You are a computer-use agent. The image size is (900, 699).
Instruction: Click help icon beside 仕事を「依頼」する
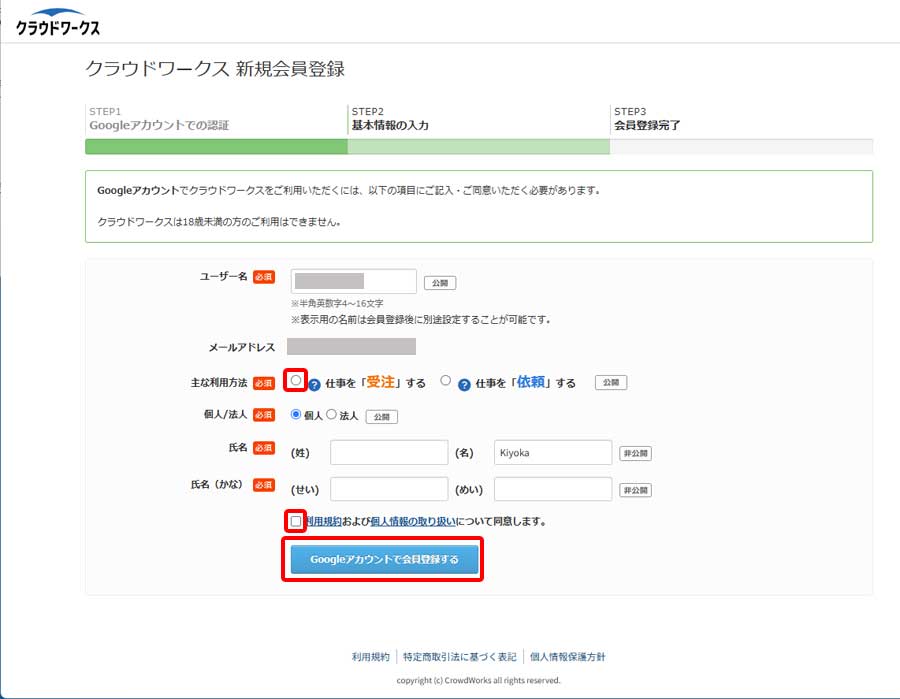tap(464, 384)
